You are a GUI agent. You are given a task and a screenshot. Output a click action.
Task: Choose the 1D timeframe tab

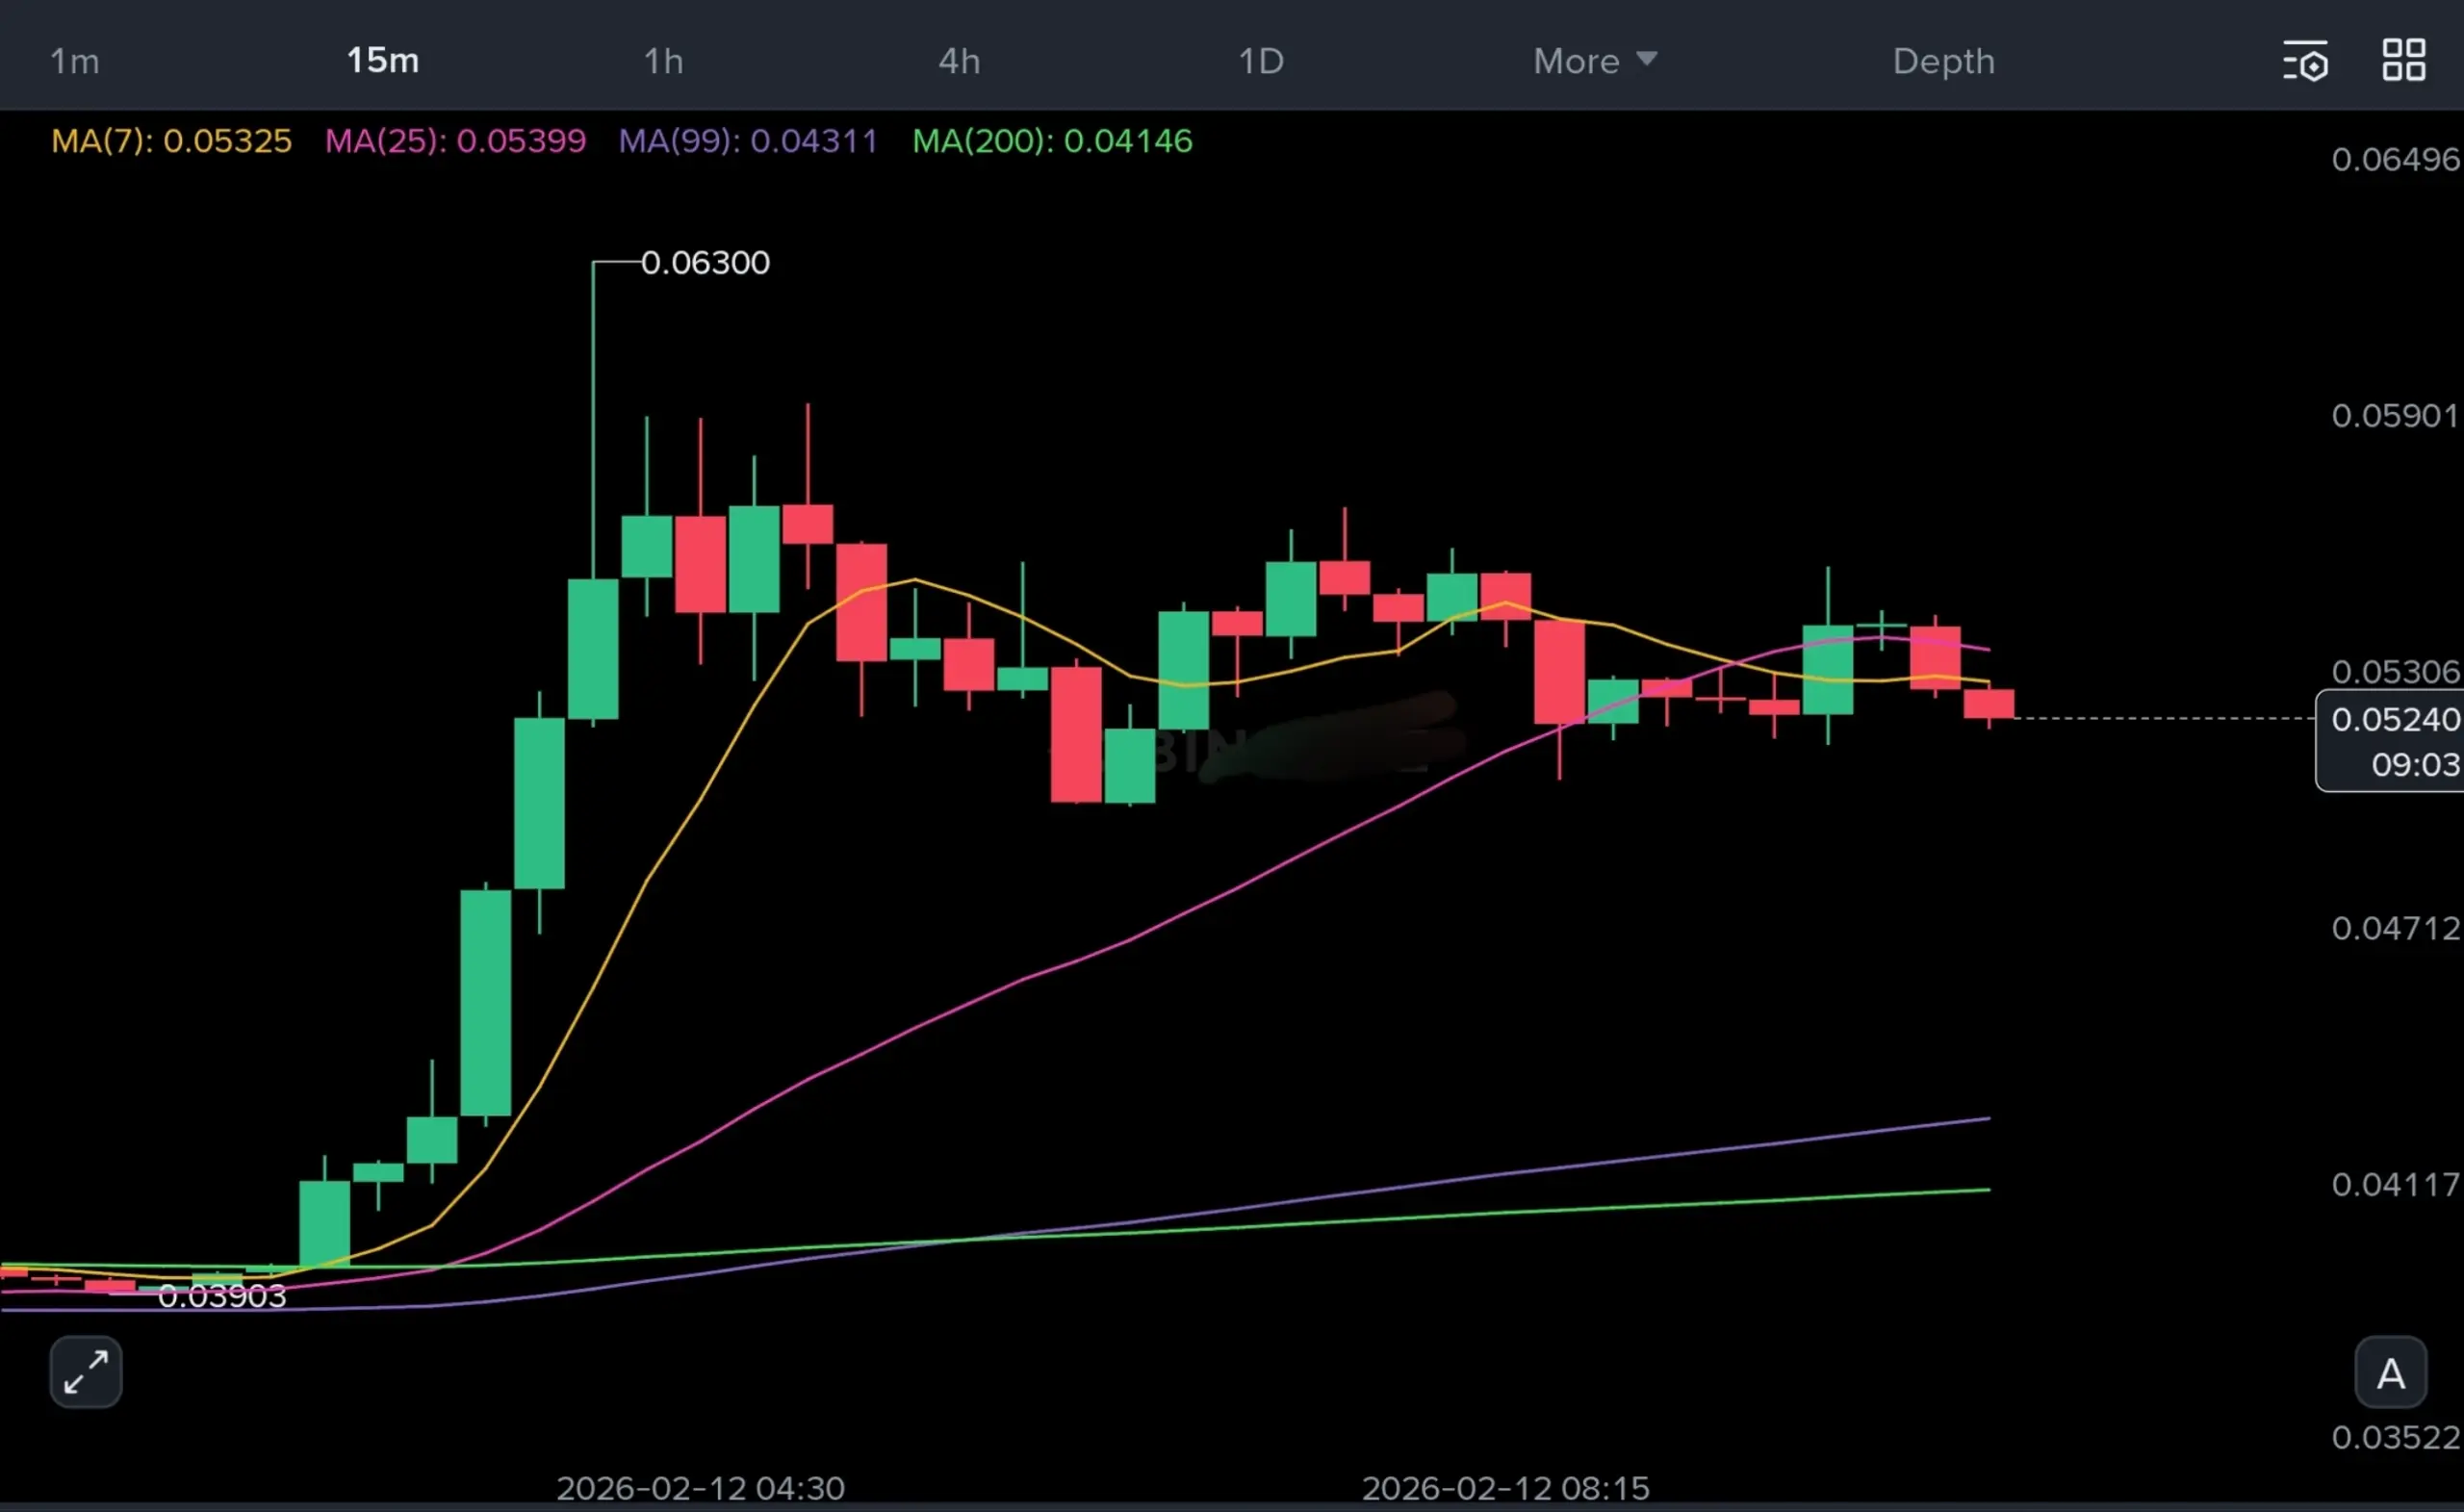click(x=1260, y=62)
